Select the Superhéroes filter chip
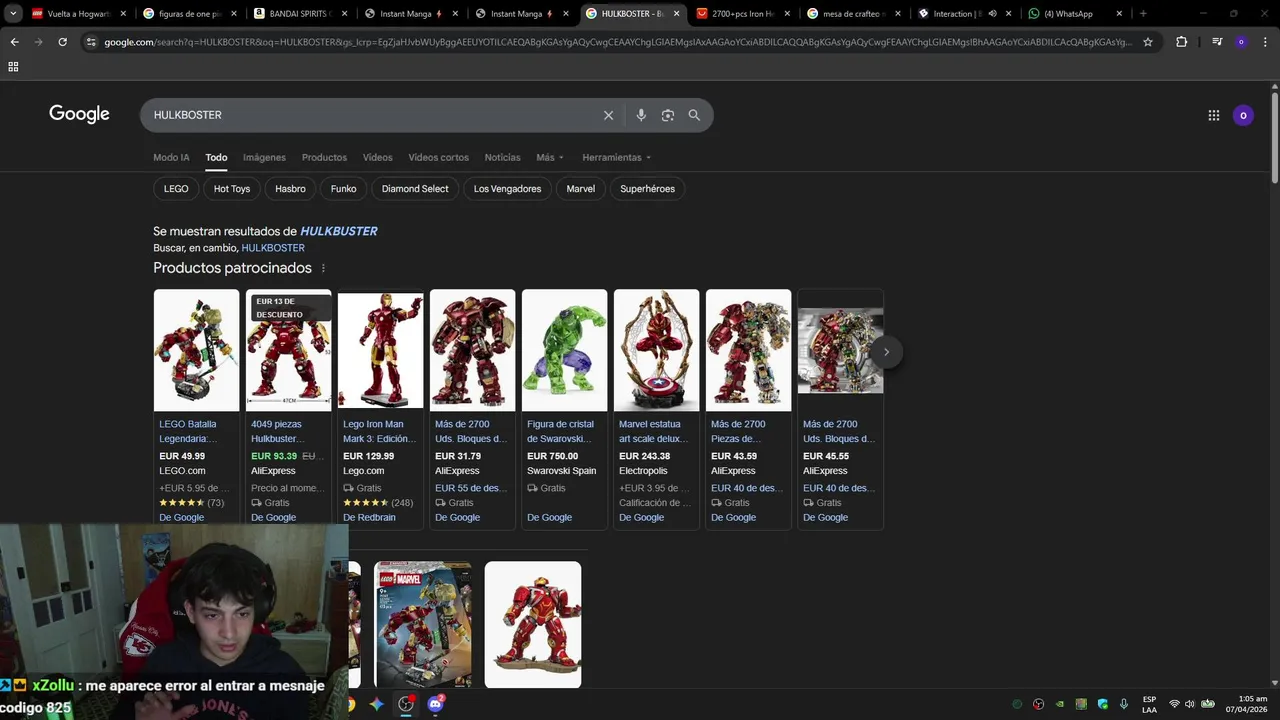Image resolution: width=1280 pixels, height=720 pixels. [647, 189]
